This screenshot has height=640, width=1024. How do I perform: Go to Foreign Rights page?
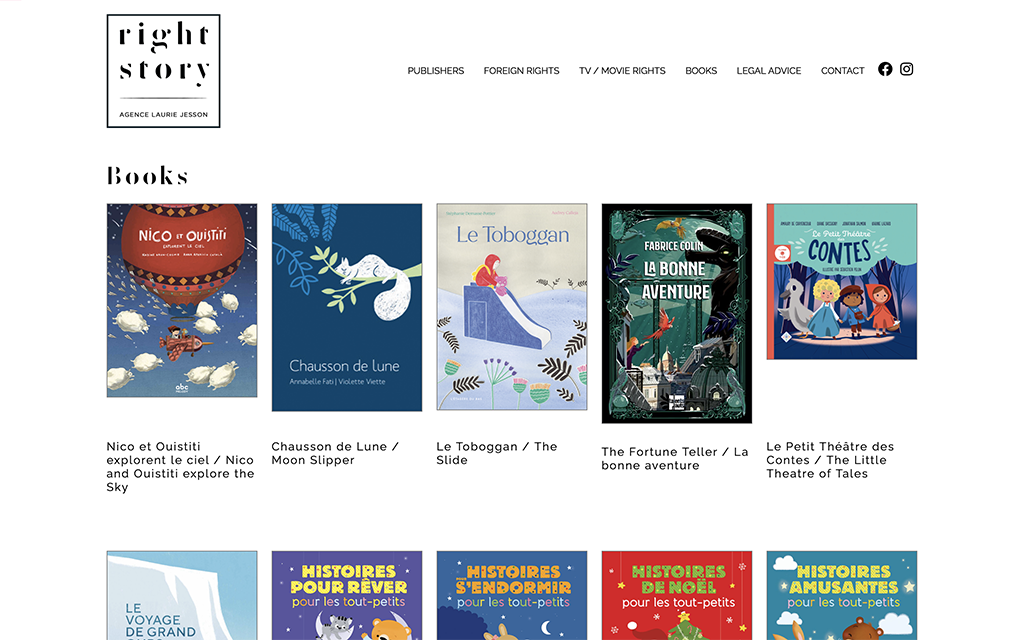[x=521, y=71]
